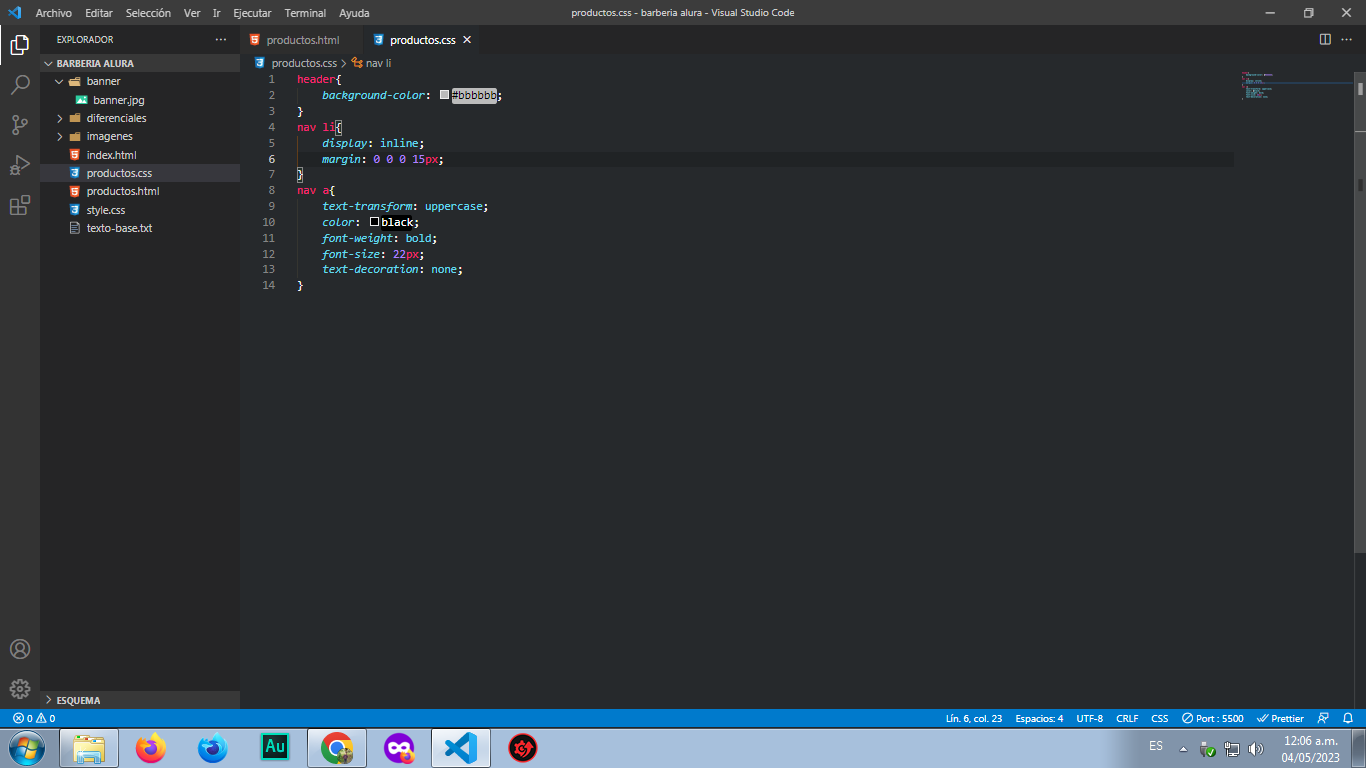The height and width of the screenshot is (768, 1366).
Task: Open the Ir menu
Action: coord(217,13)
